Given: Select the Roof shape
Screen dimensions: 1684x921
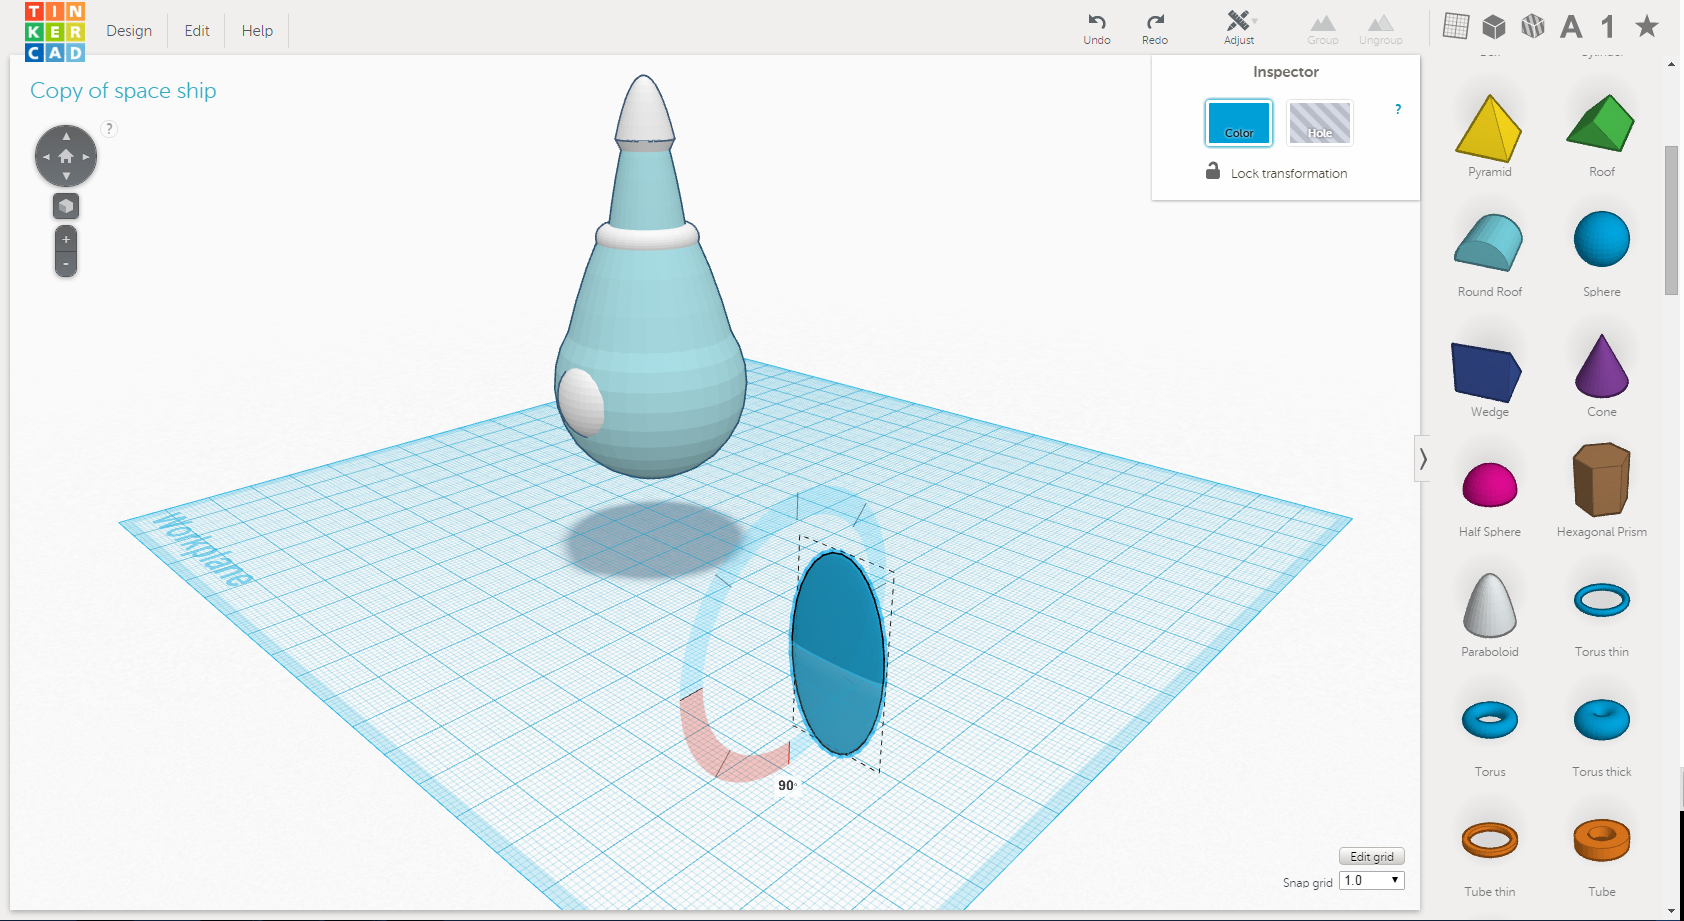Looking at the screenshot, I should coord(1601,124).
